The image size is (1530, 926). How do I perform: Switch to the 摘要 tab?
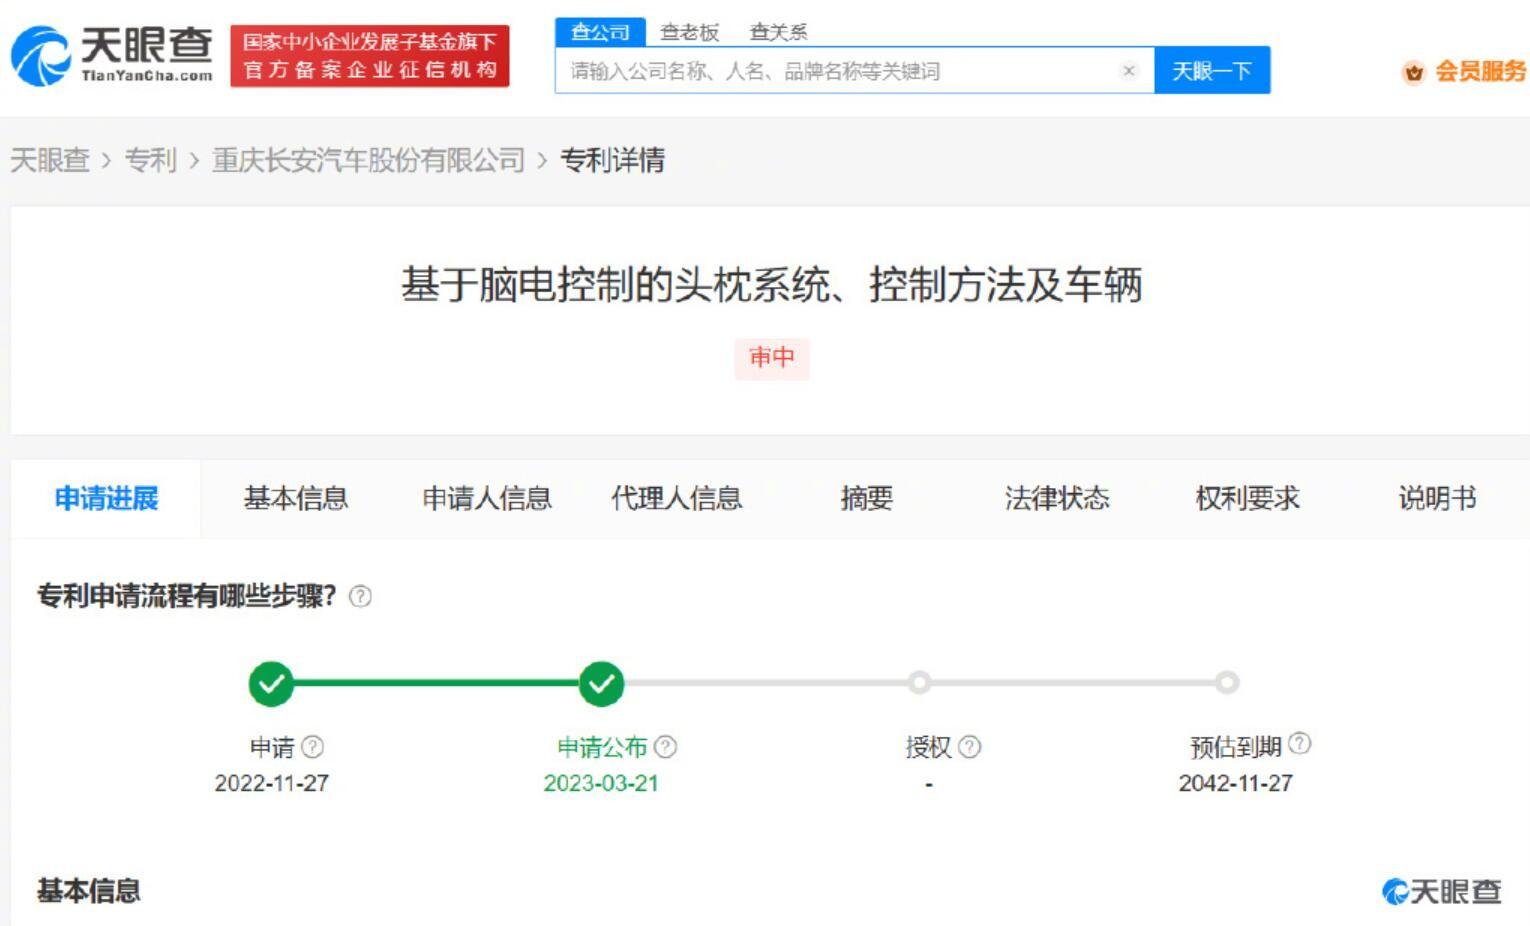[x=866, y=498]
